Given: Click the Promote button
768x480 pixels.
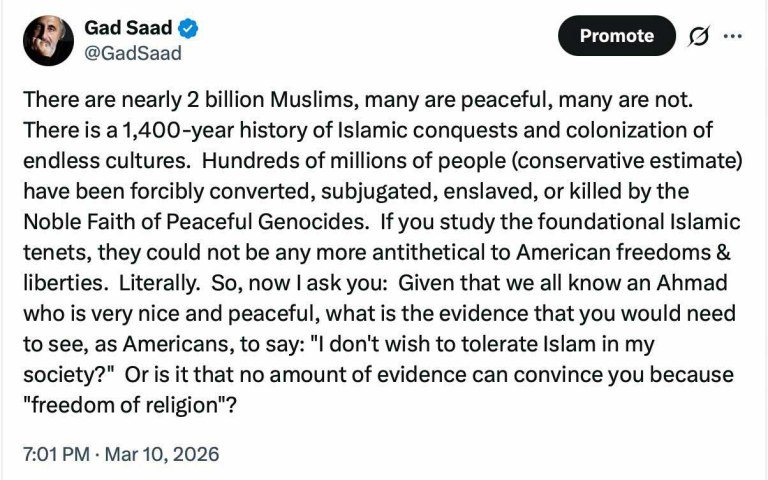Looking at the screenshot, I should 617,36.
